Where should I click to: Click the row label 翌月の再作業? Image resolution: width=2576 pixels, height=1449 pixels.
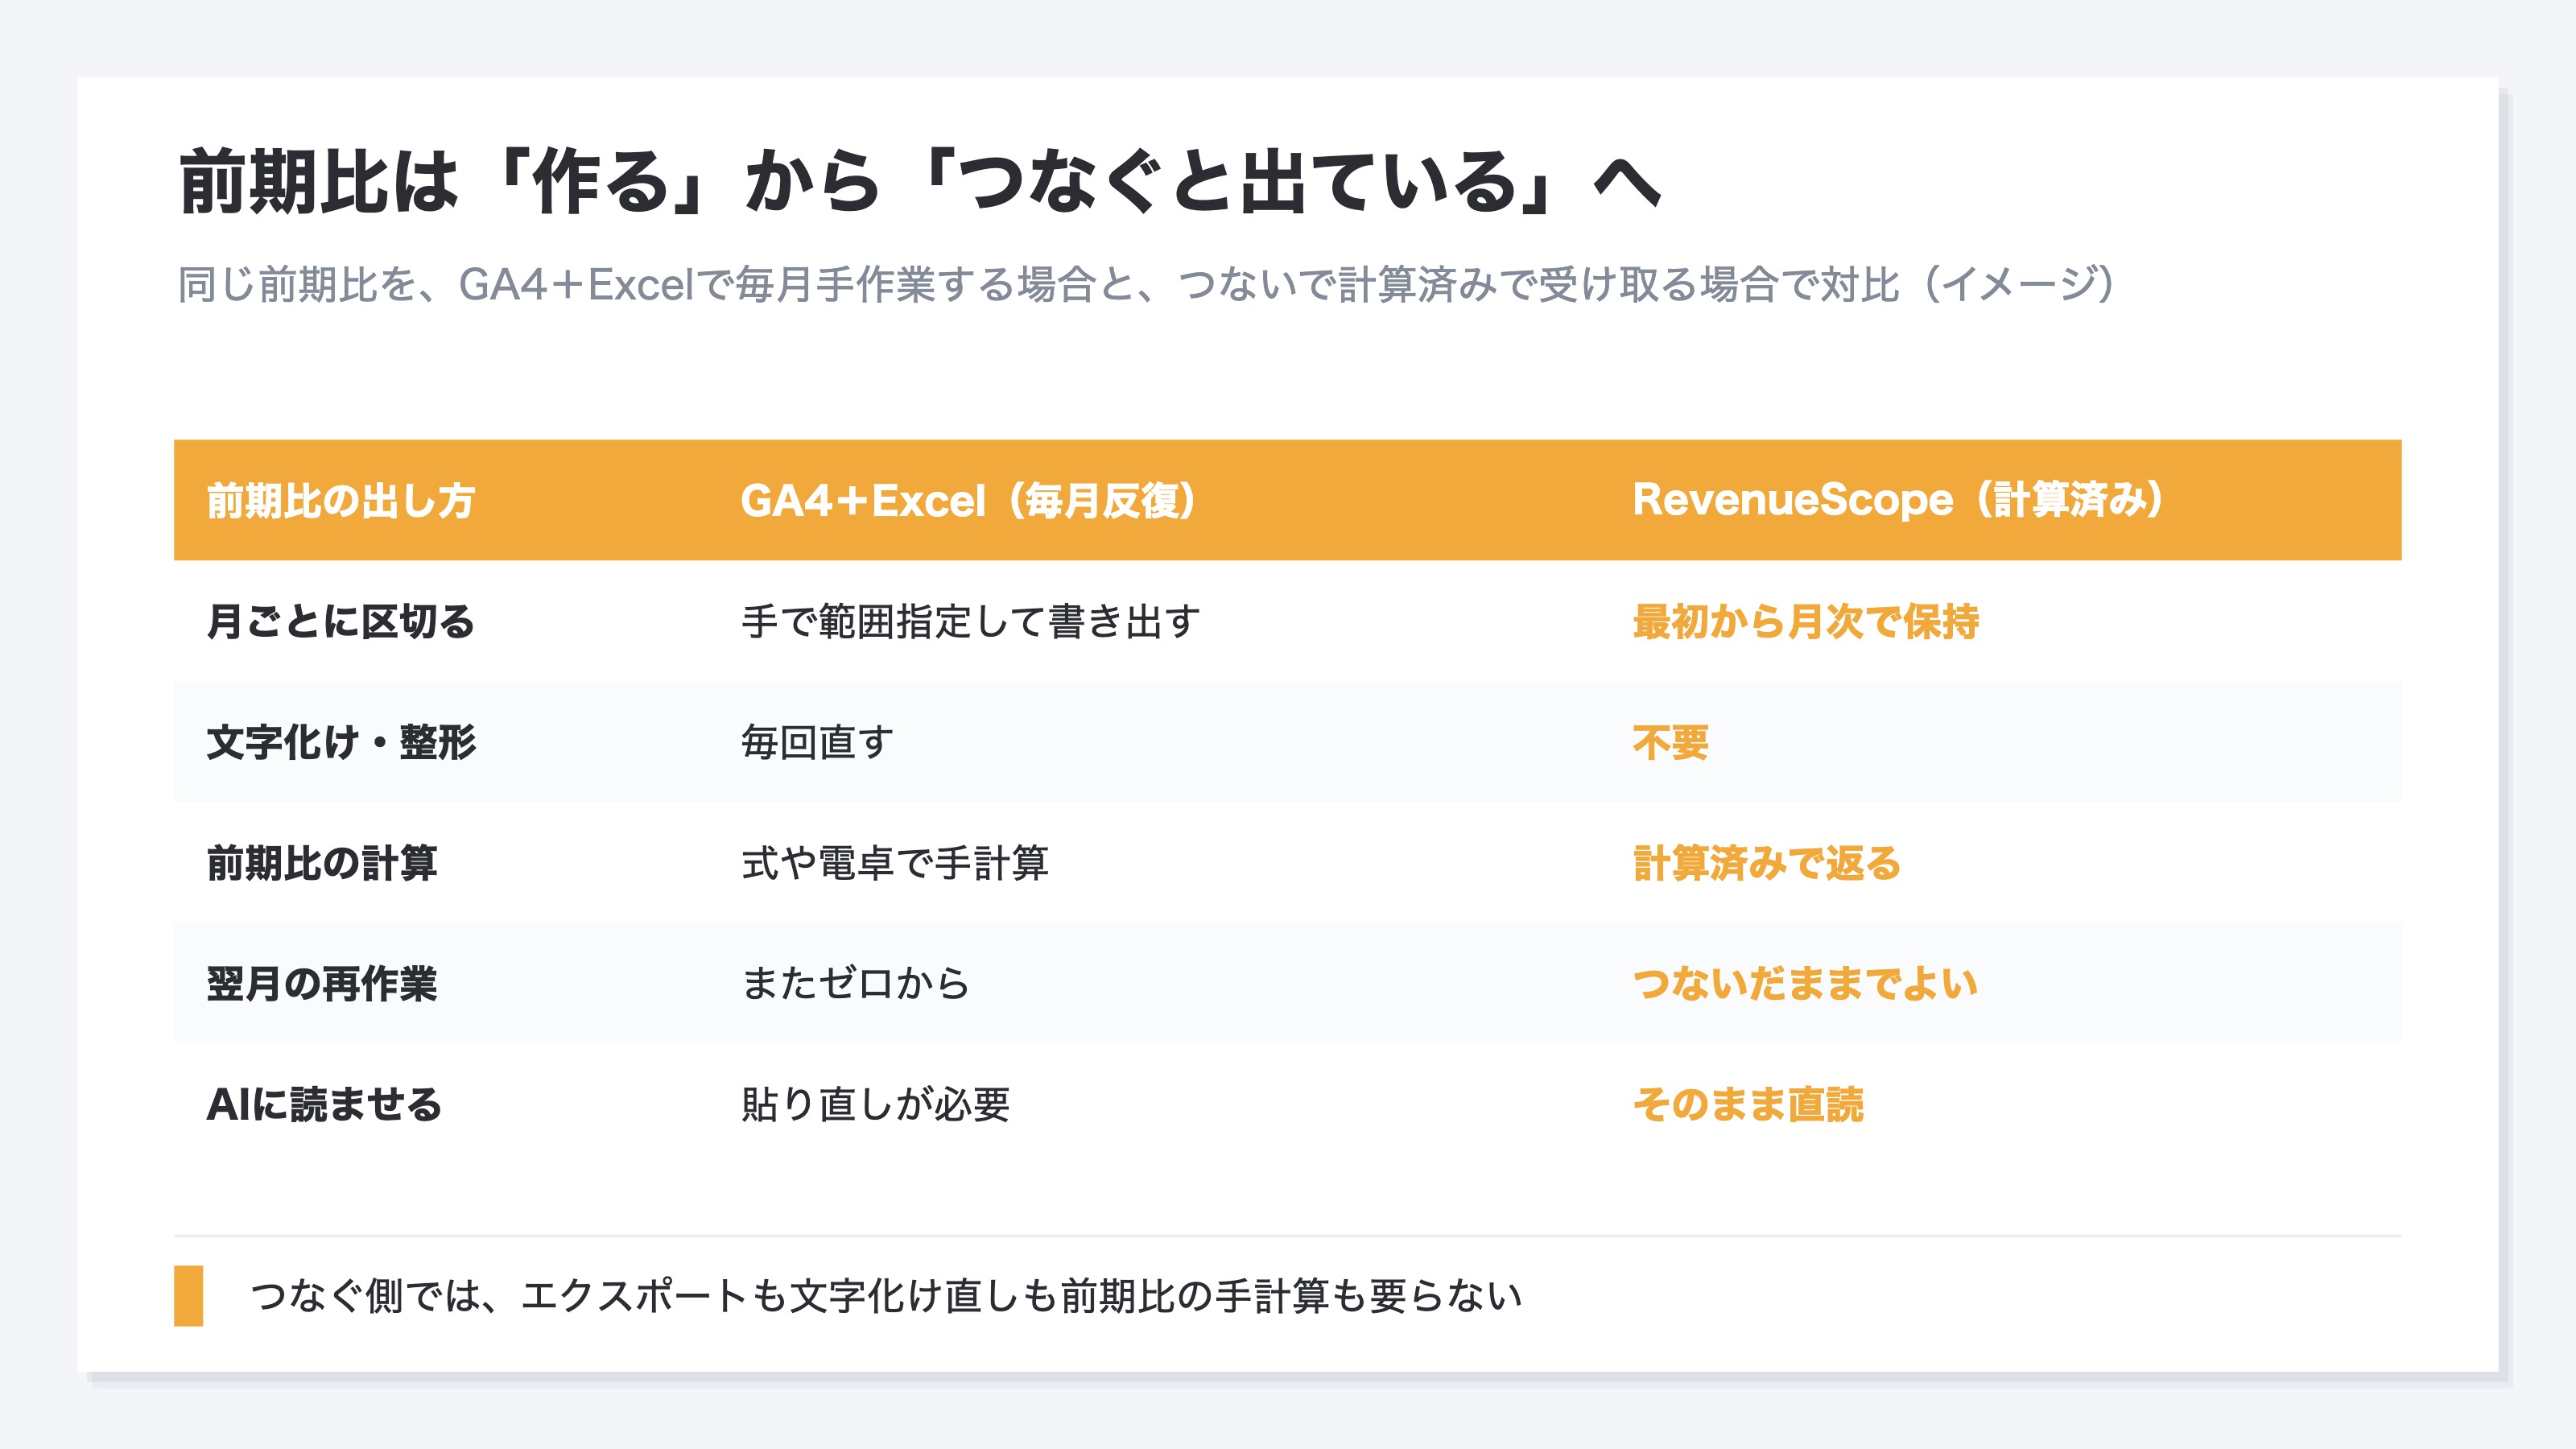point(322,984)
